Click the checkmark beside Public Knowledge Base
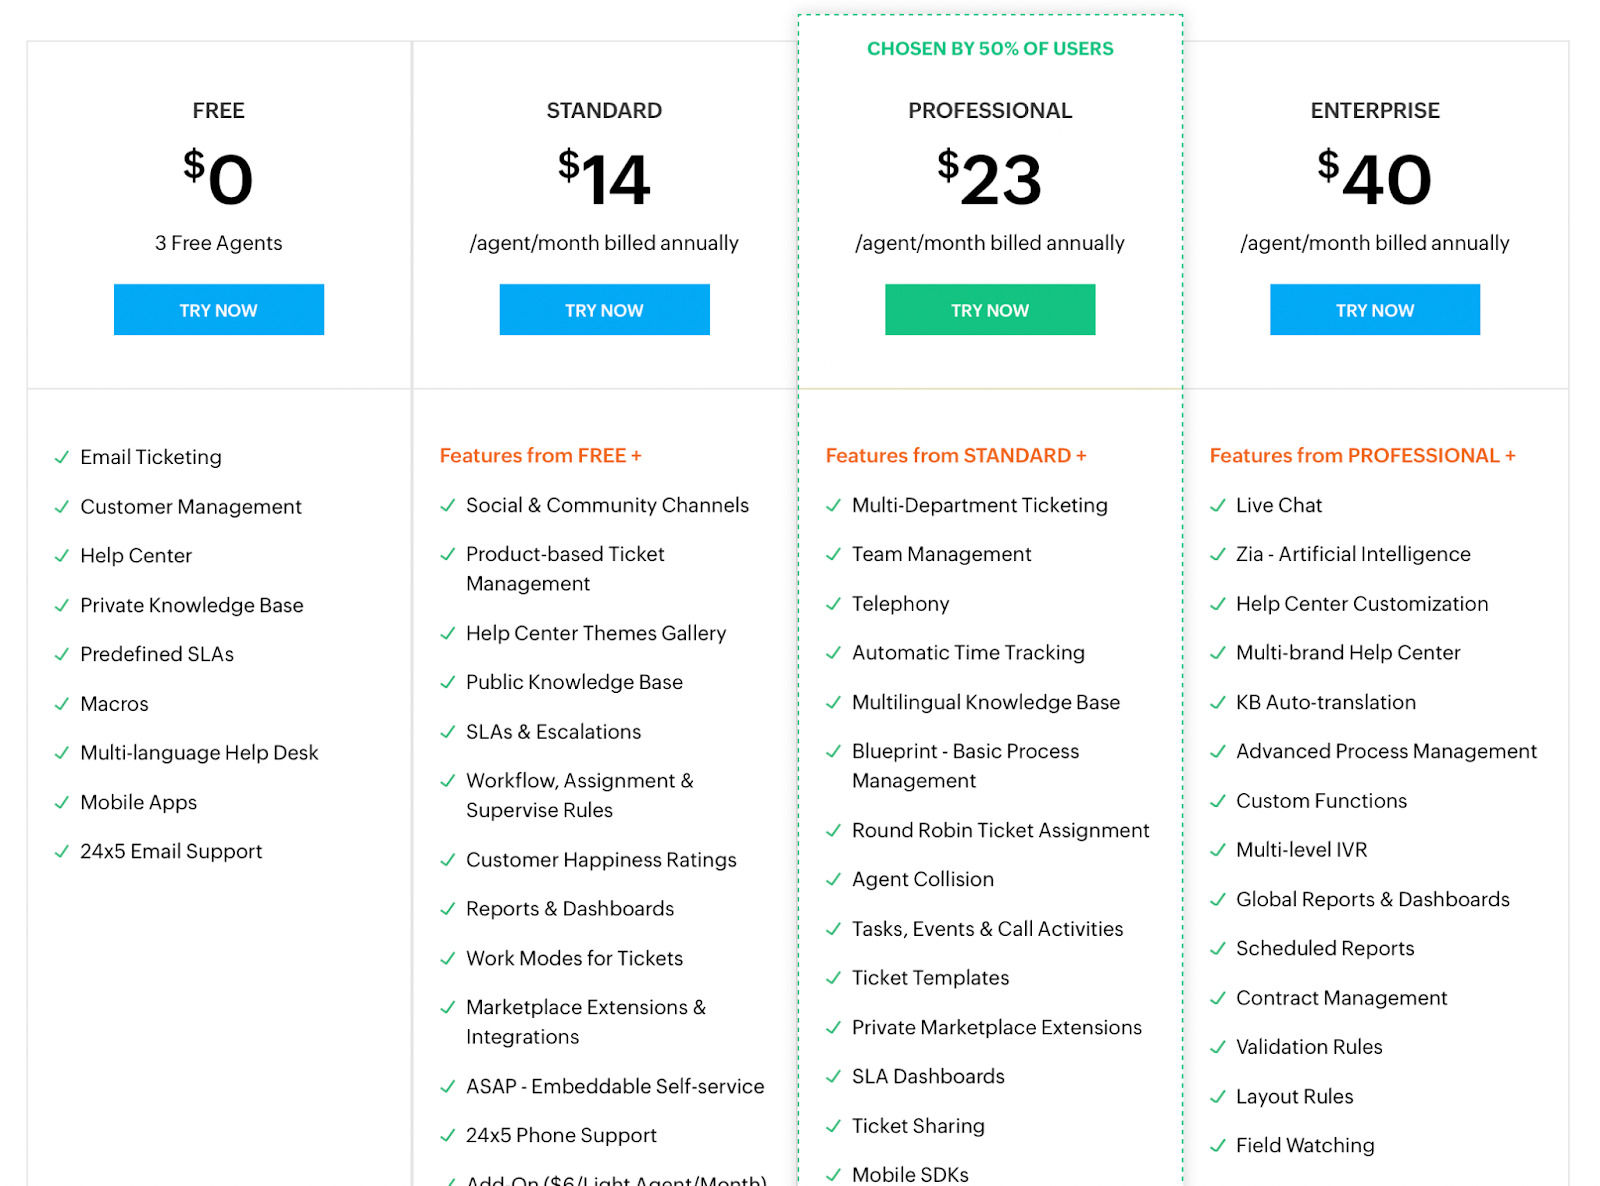The width and height of the screenshot is (1600, 1186). coord(446,682)
